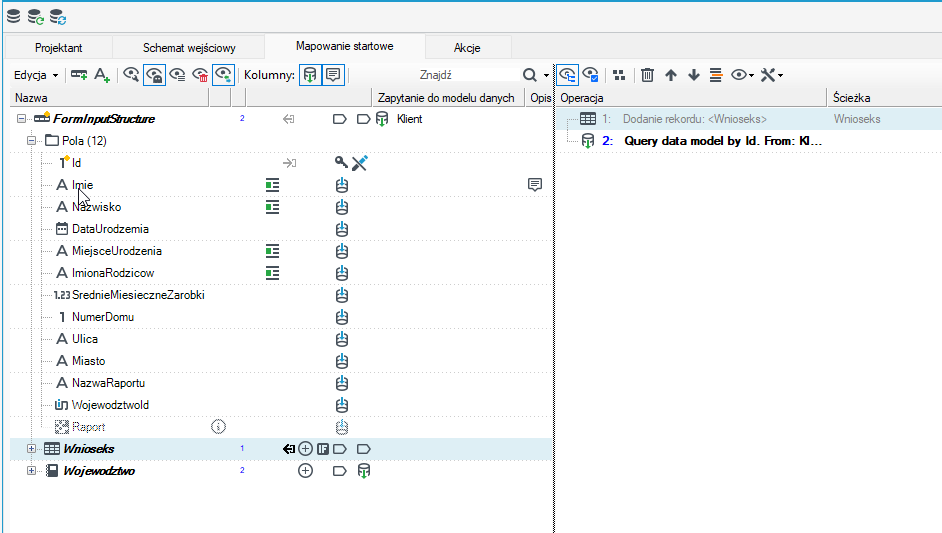Click the Operacja column header
Viewport: 942px width, 533px height.
tap(691, 97)
